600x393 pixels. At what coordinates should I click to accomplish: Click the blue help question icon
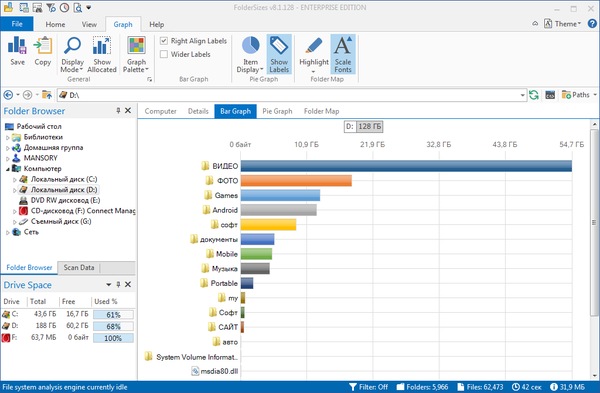tap(592, 23)
